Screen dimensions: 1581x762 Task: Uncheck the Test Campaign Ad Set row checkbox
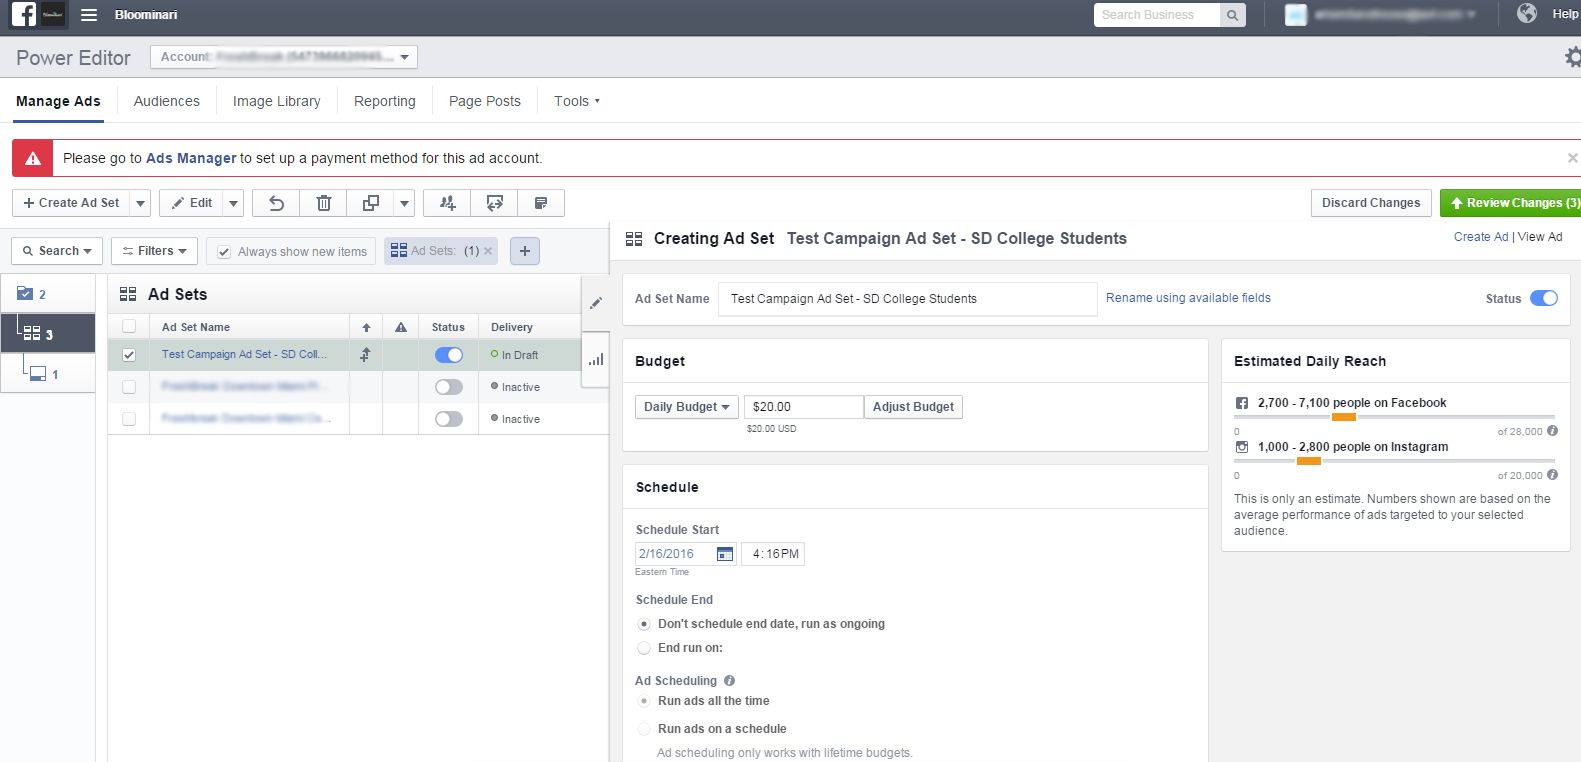129,354
